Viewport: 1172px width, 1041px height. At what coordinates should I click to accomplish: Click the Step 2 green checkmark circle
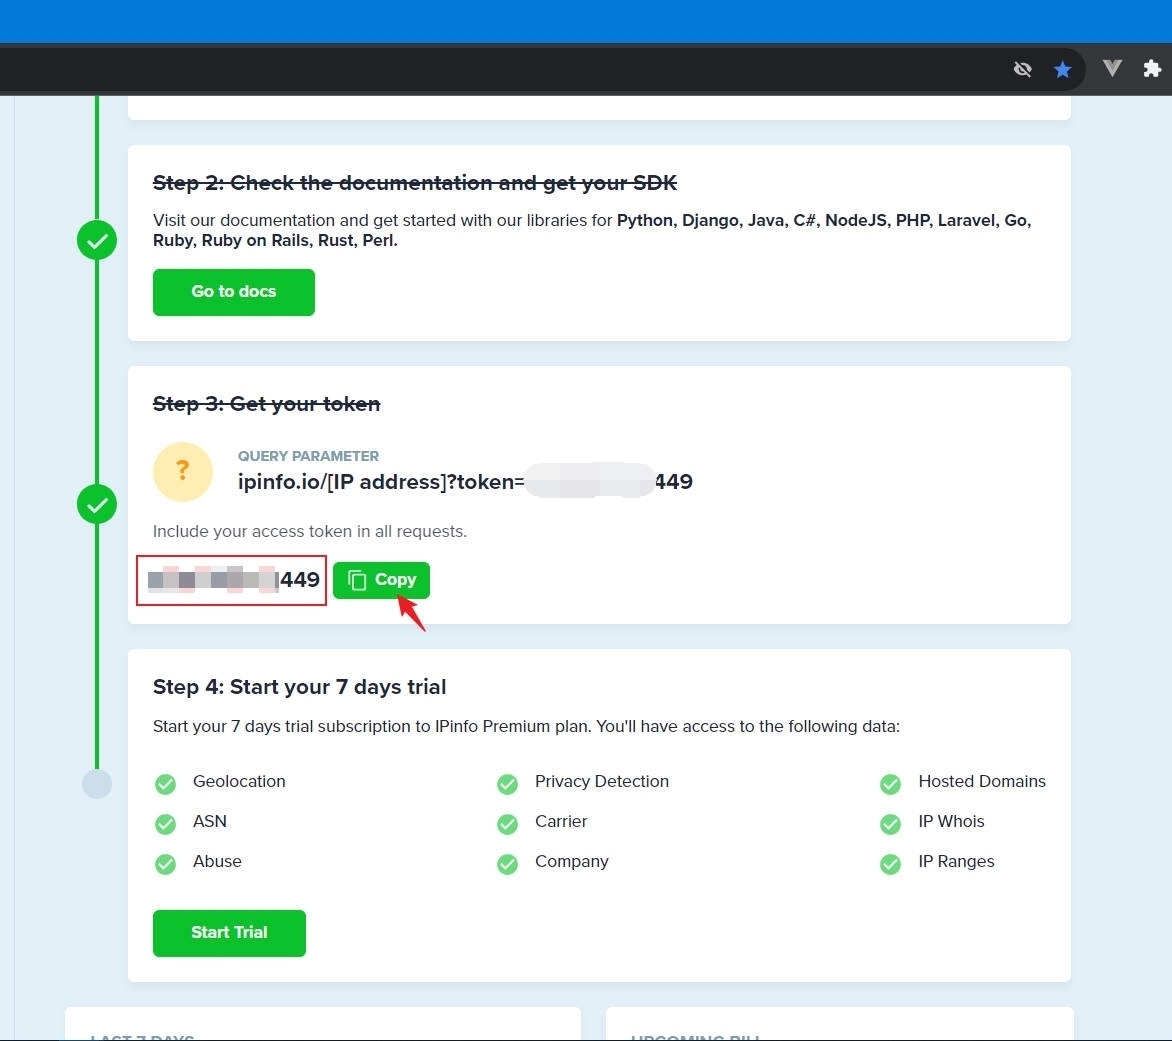coord(97,241)
